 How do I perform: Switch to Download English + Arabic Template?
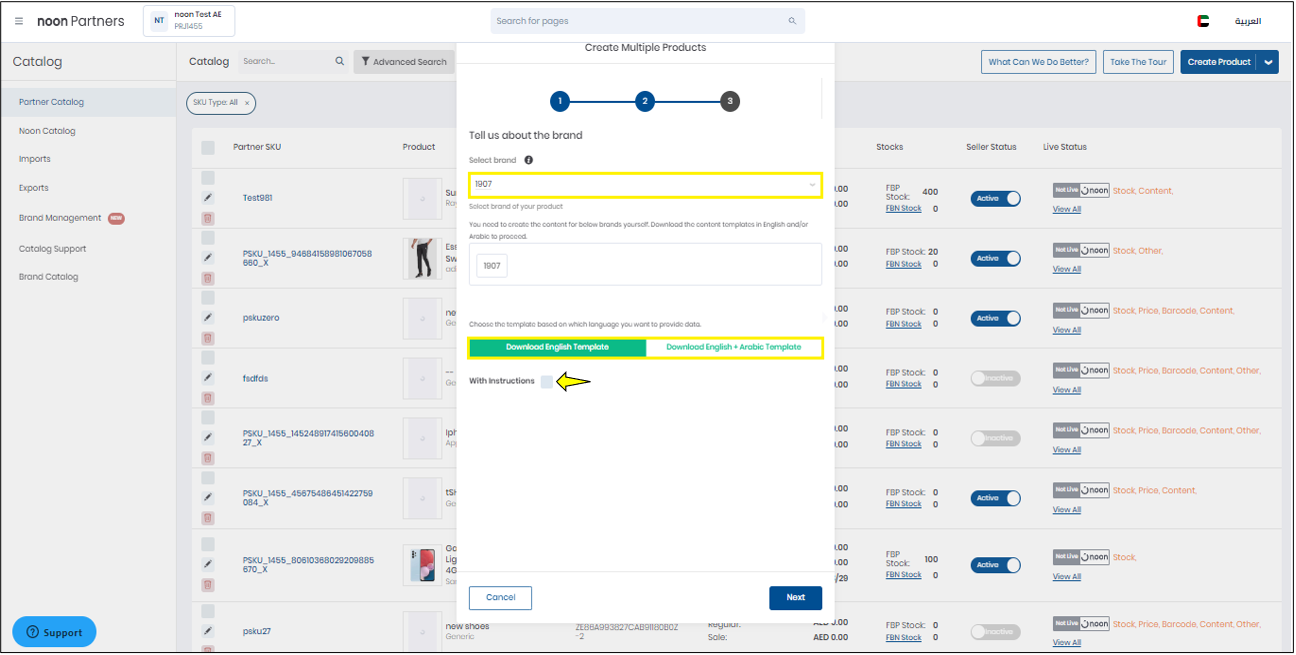coord(733,347)
